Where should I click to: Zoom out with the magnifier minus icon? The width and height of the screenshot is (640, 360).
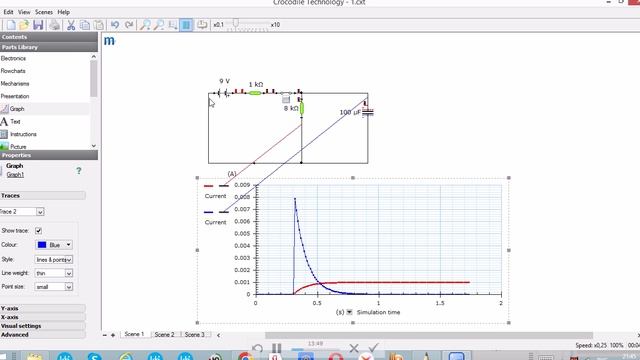[159, 25]
